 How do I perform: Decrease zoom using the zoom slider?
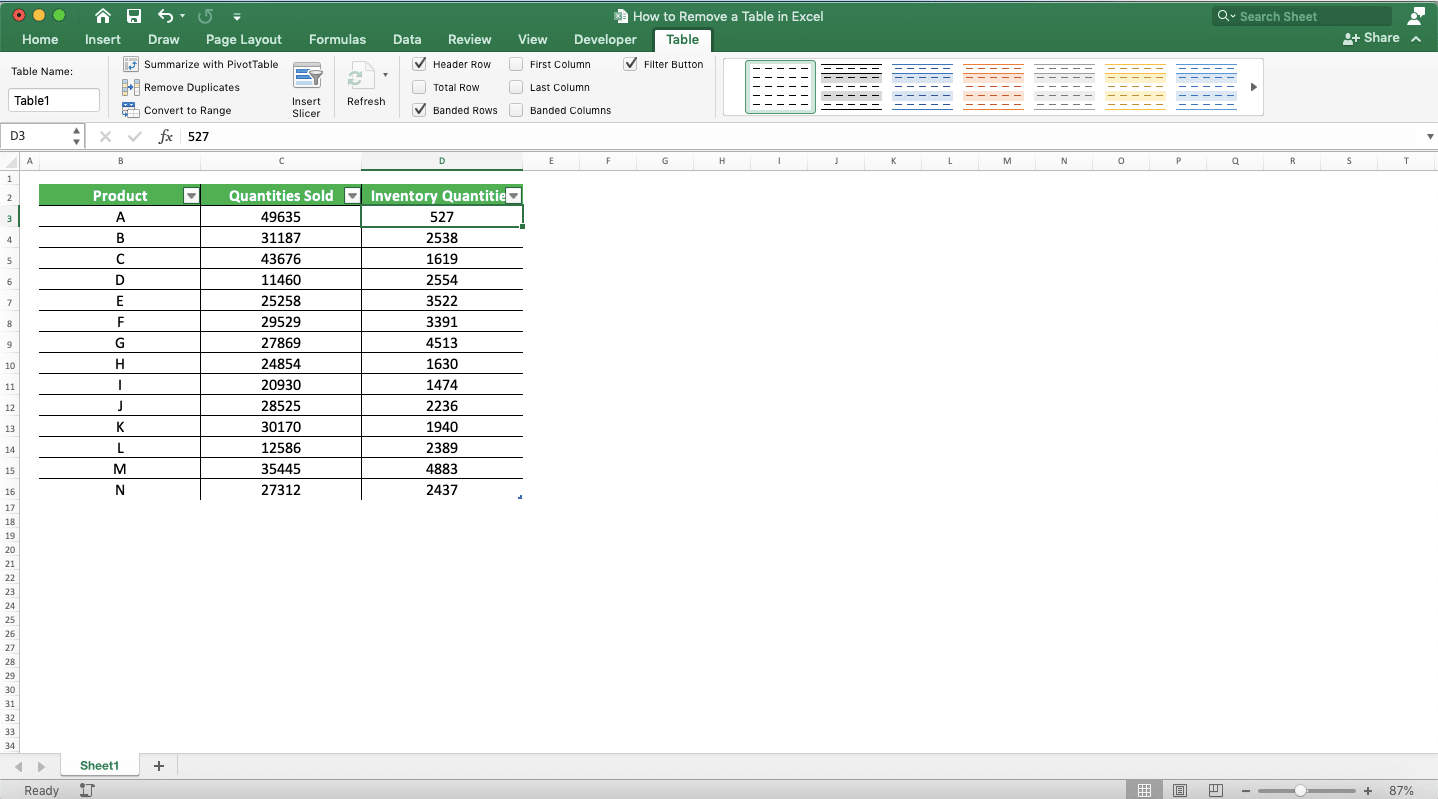tap(1246, 790)
